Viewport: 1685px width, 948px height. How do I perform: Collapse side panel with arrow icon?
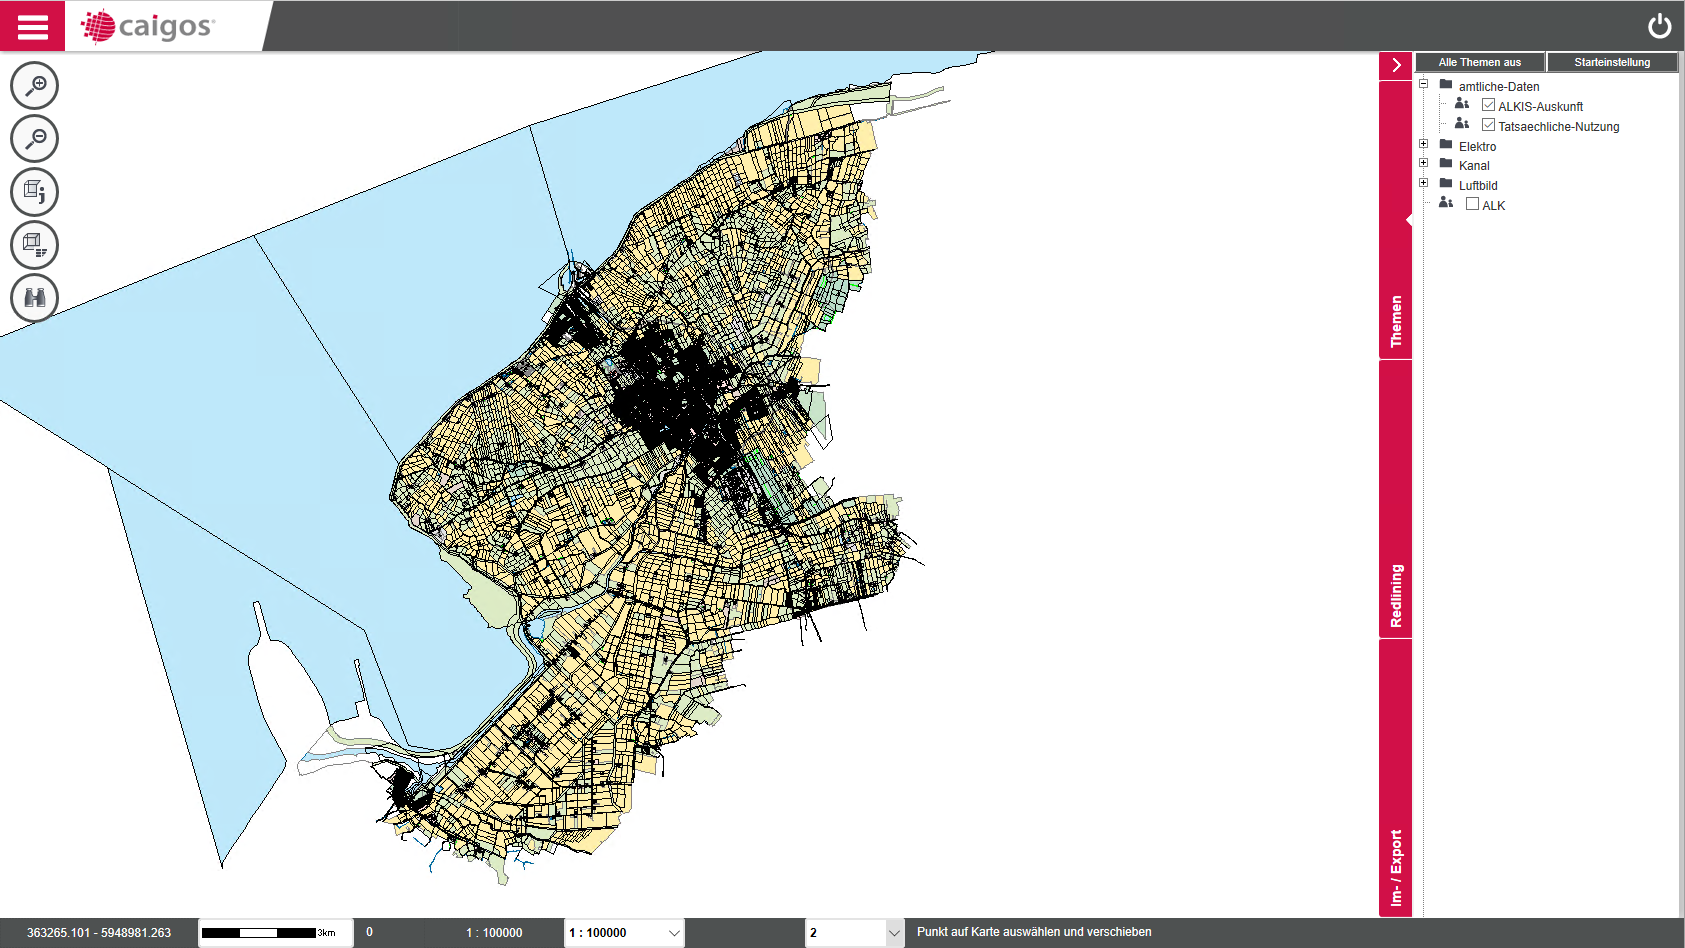(1396, 65)
